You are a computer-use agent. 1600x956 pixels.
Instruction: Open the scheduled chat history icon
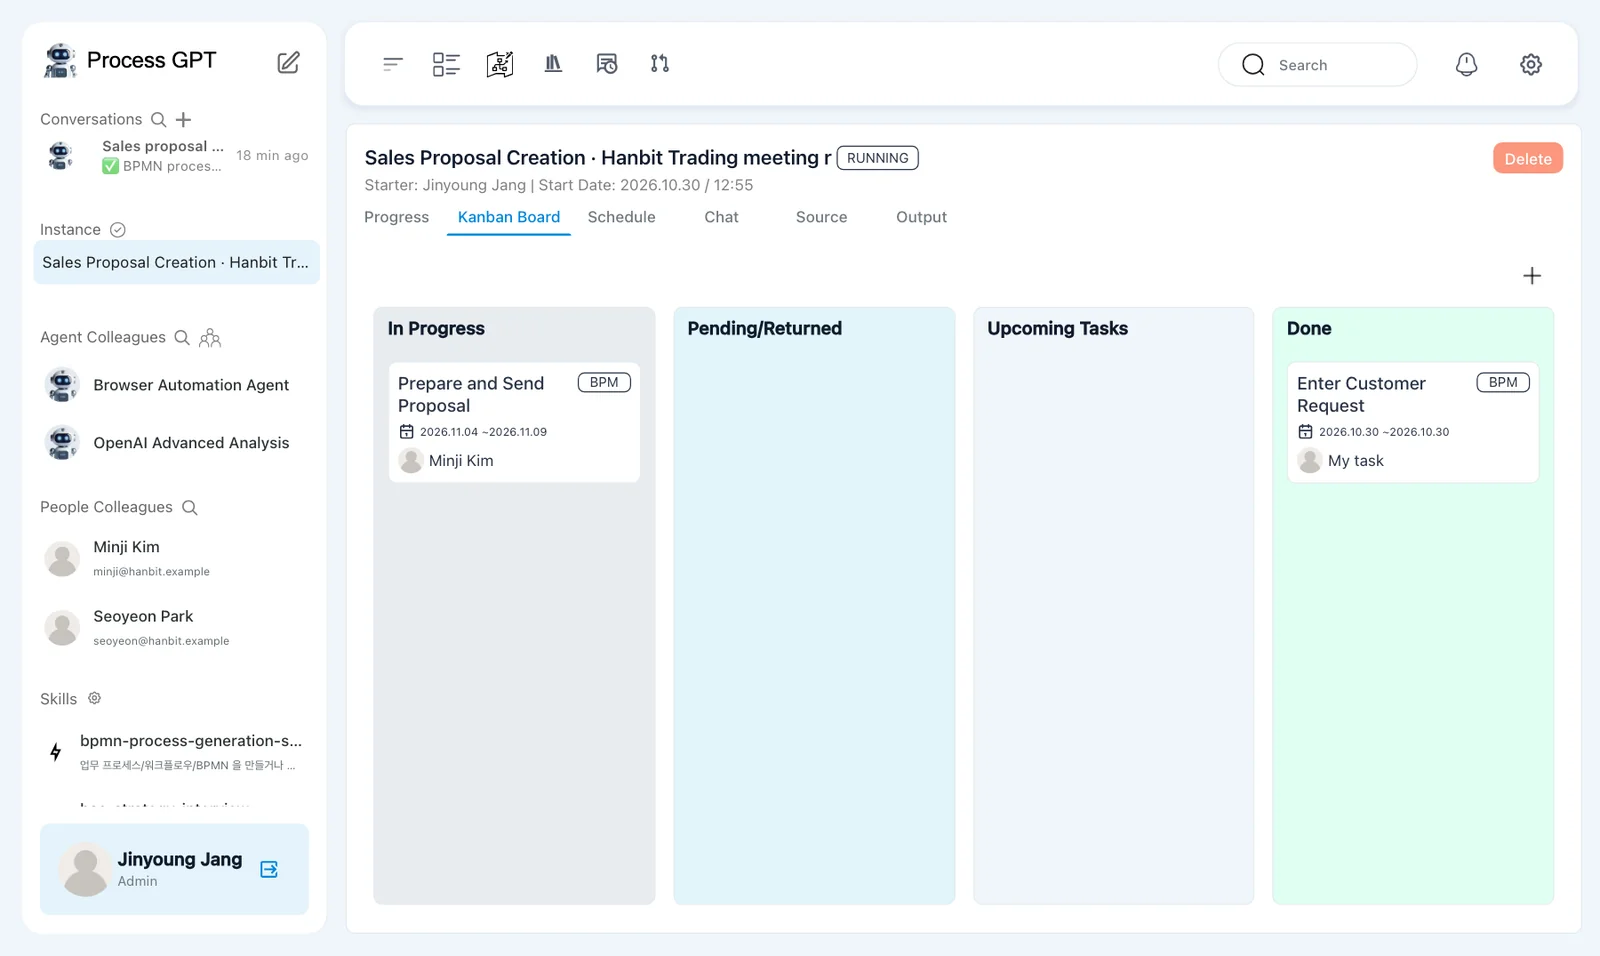pos(606,64)
